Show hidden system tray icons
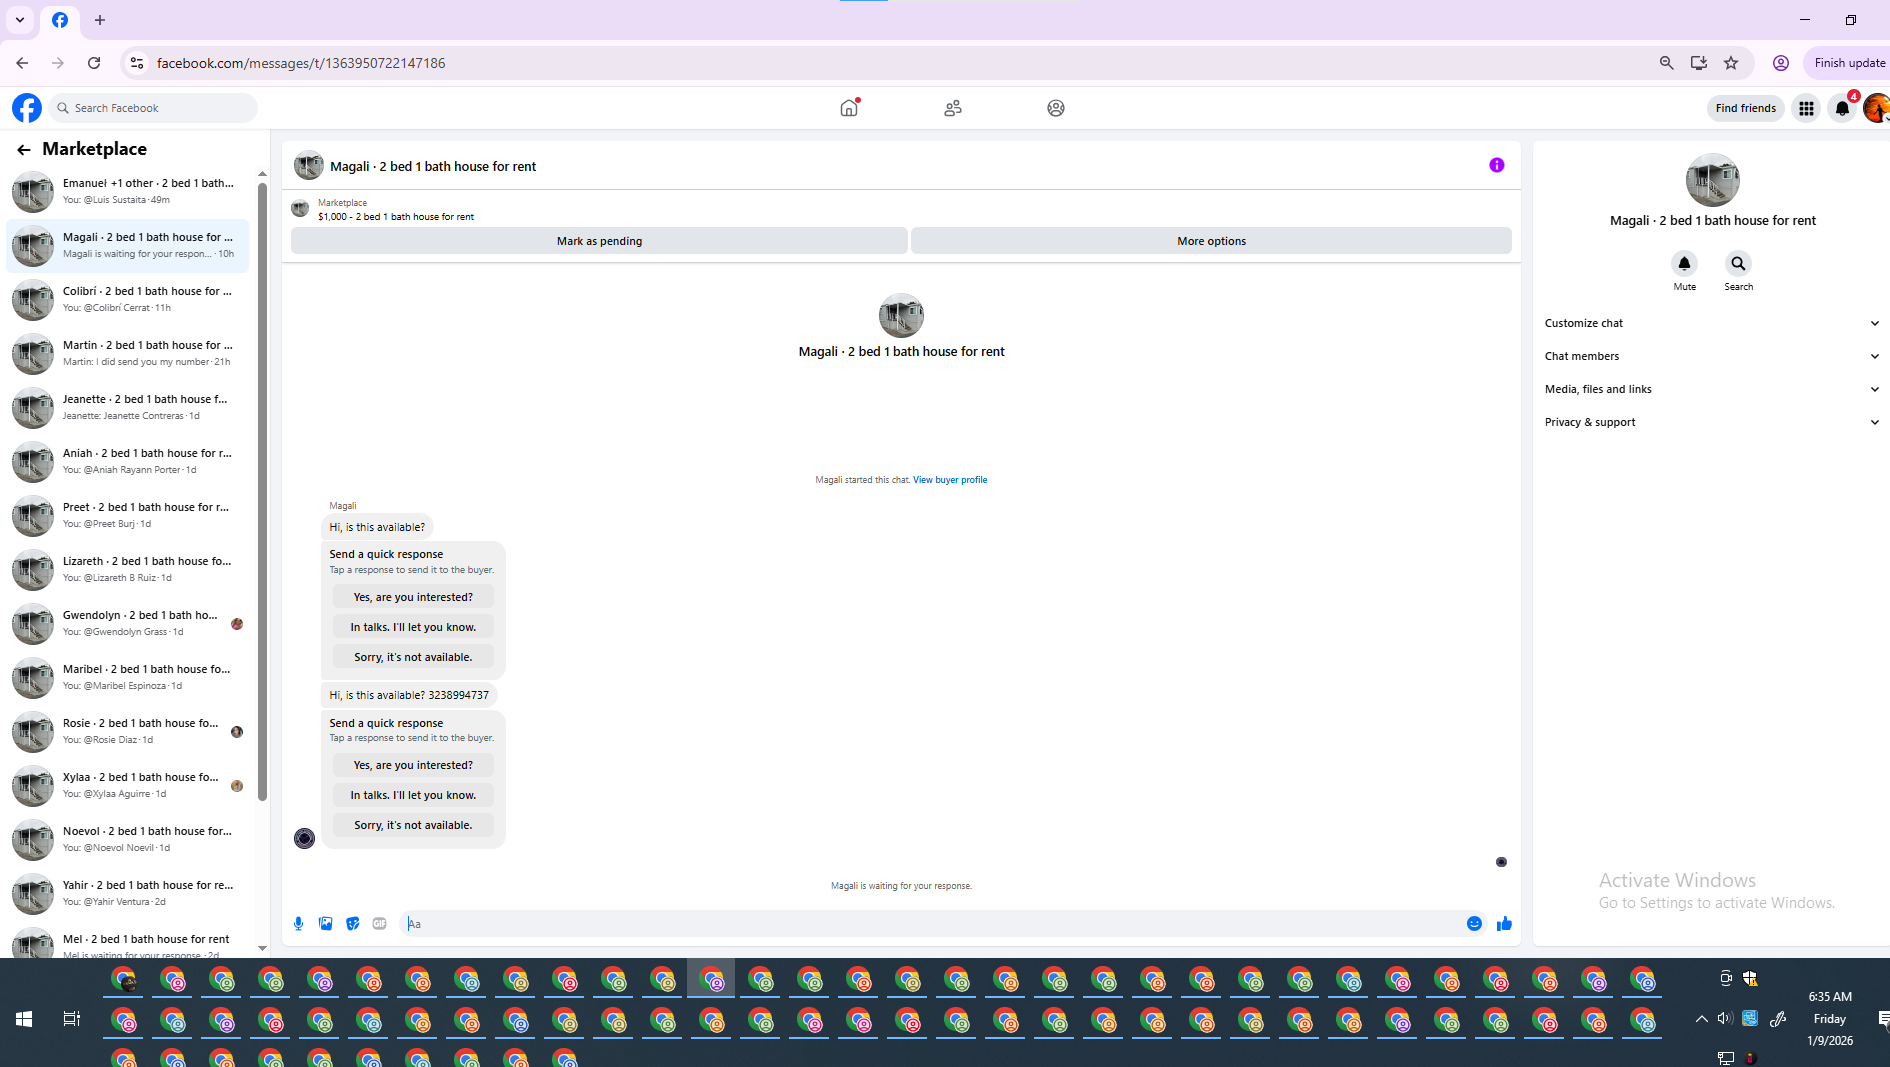Screen dimensions: 1890x1067 tap(1701, 1019)
